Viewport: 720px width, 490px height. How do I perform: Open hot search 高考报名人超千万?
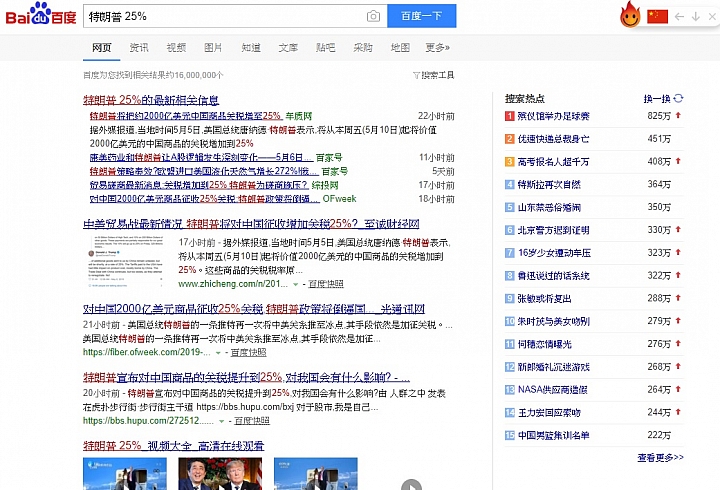pyautogui.click(x=553, y=162)
